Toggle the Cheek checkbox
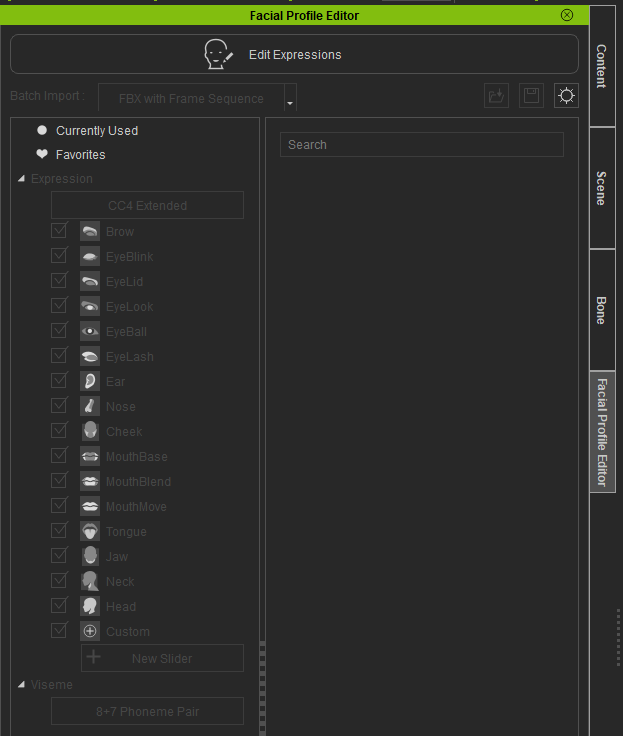Screen dimensions: 623x736 tap(59, 430)
